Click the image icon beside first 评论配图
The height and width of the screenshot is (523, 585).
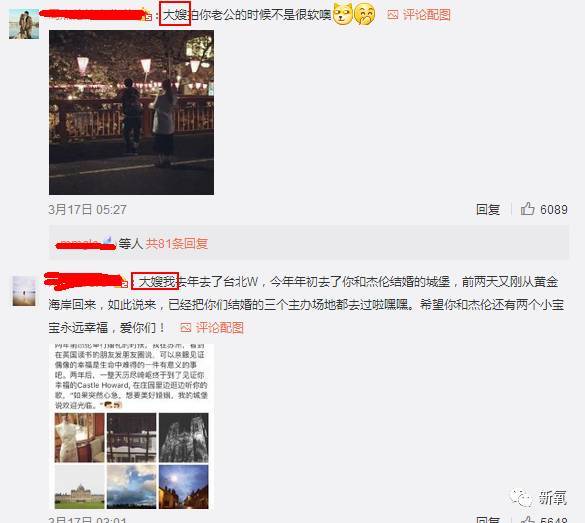click(x=393, y=15)
